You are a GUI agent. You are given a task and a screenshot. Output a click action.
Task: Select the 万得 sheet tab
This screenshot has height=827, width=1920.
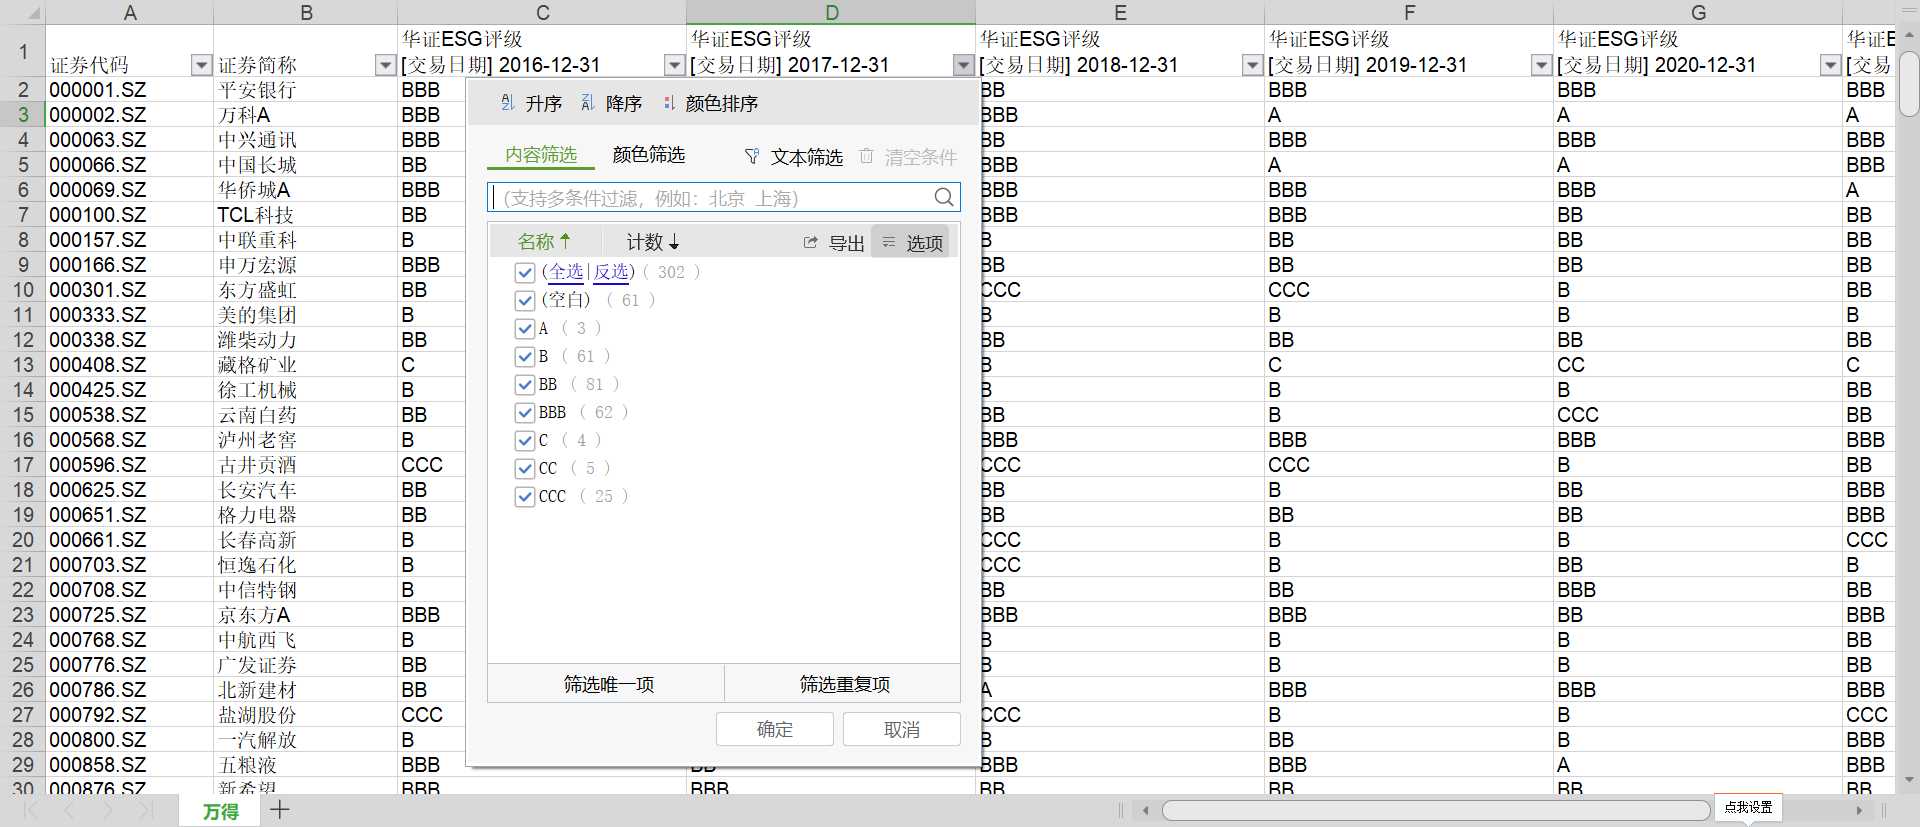coord(221,811)
